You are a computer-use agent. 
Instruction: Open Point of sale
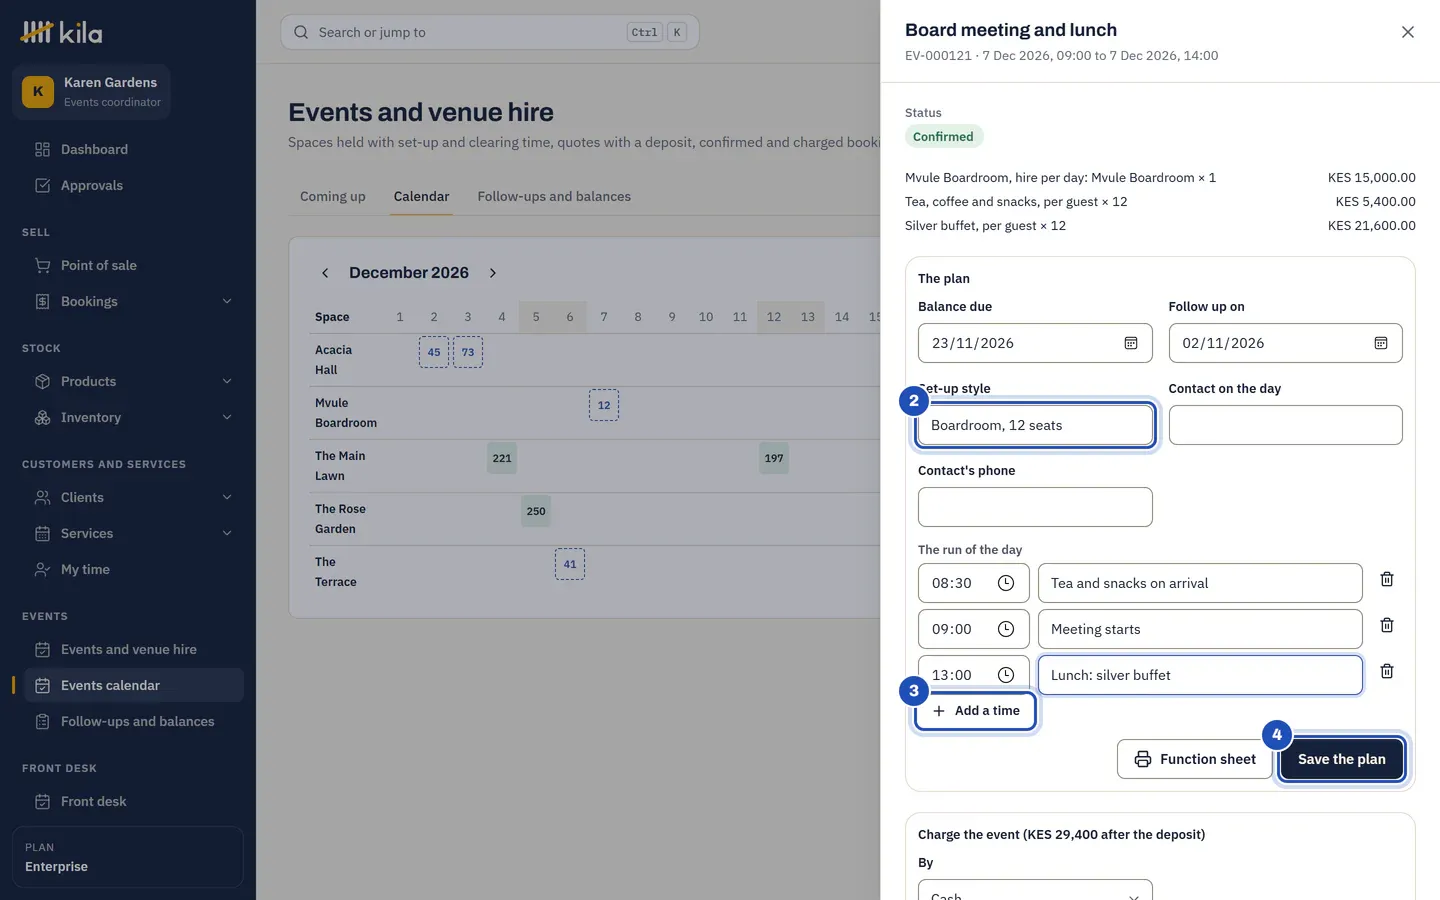coord(128,265)
